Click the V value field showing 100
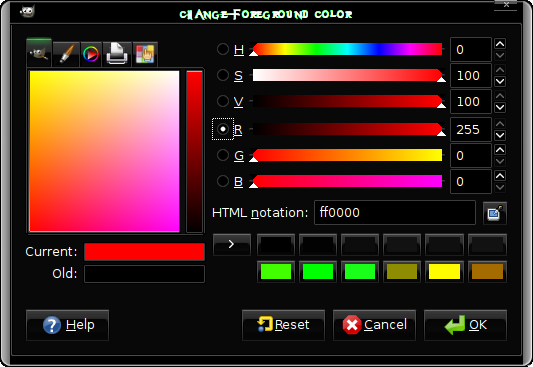The width and height of the screenshot is (533, 367). click(x=471, y=101)
